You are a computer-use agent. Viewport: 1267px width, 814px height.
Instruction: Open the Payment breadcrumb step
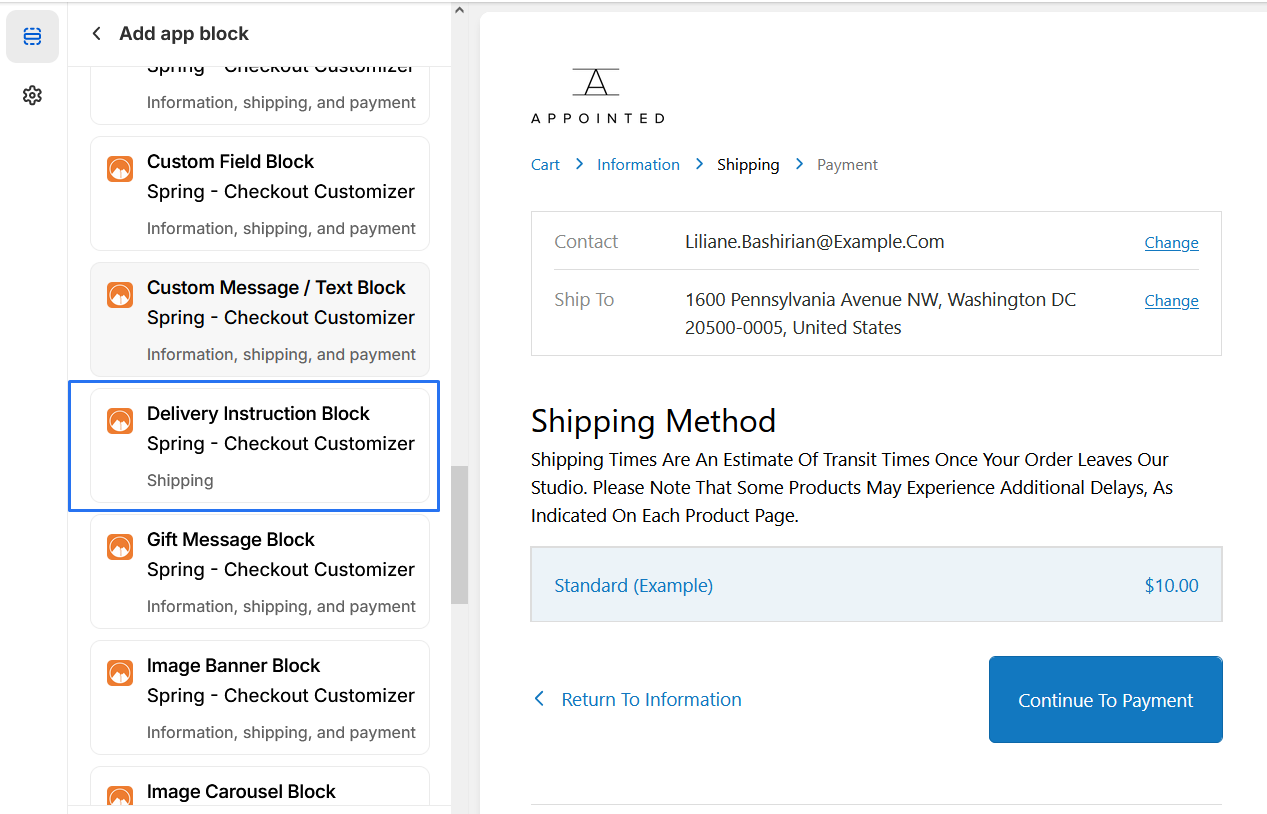[x=847, y=165]
